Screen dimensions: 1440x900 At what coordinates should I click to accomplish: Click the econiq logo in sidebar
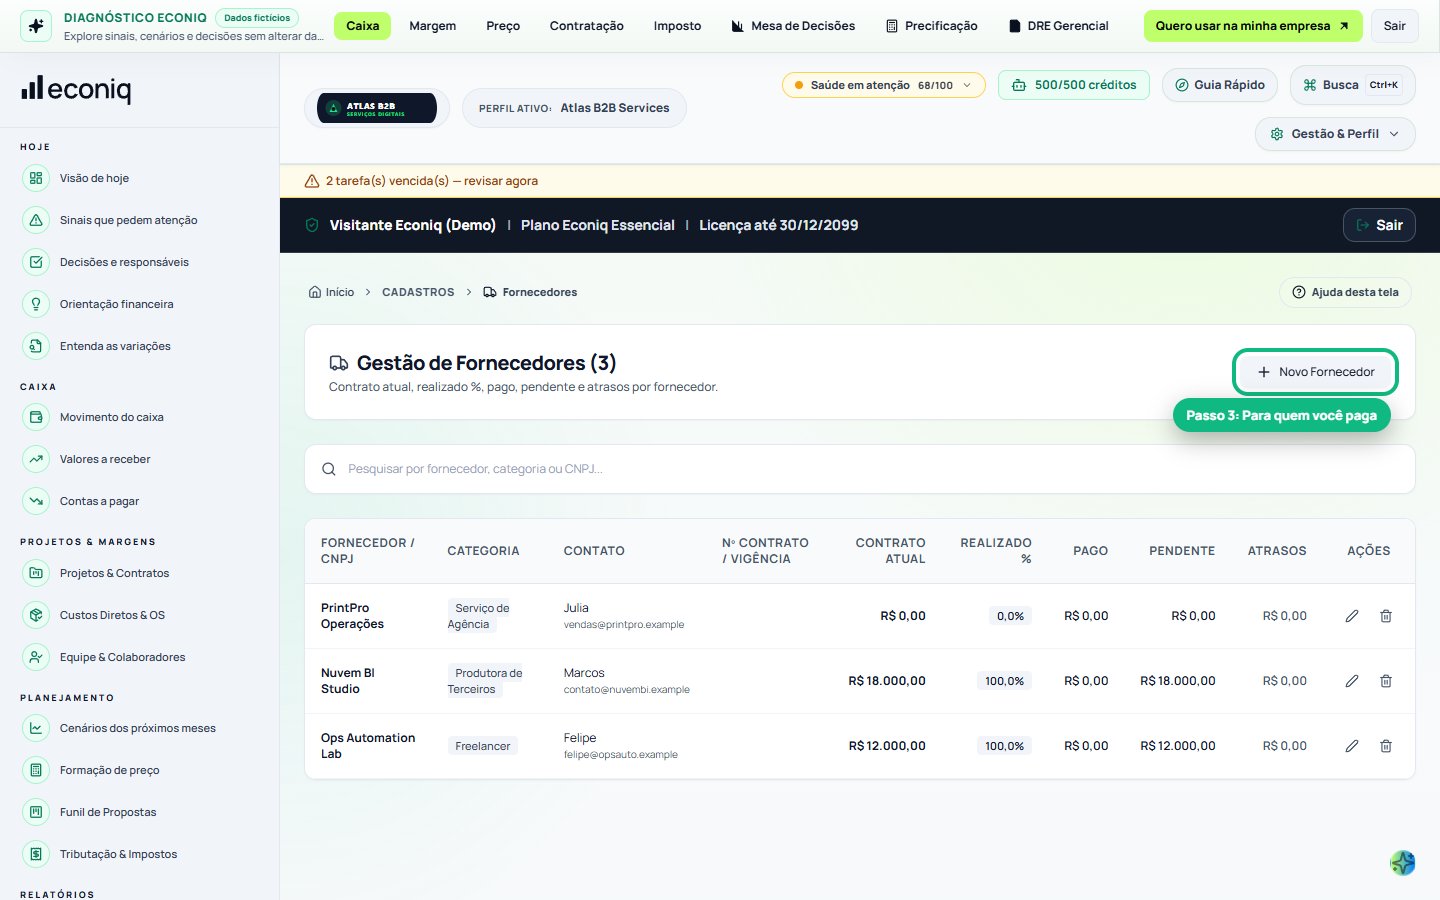pos(76,89)
